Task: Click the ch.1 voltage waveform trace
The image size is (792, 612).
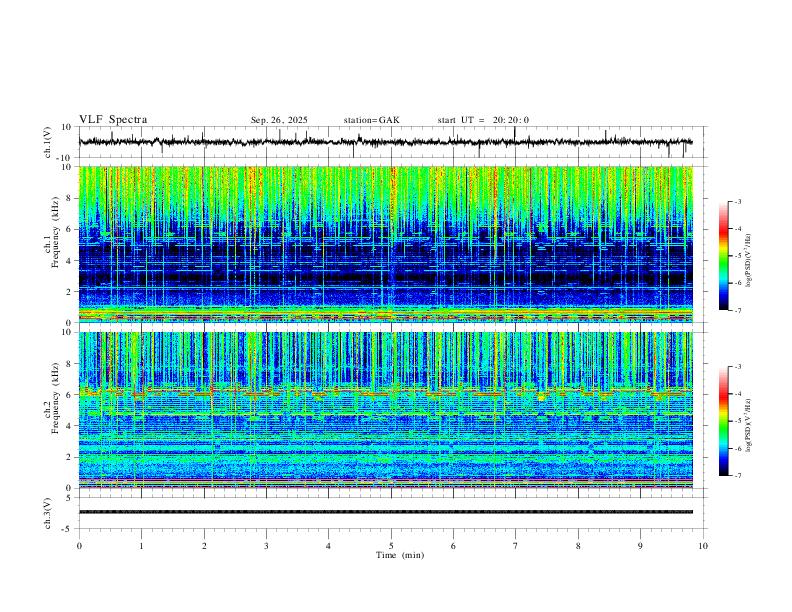Action: tap(385, 142)
